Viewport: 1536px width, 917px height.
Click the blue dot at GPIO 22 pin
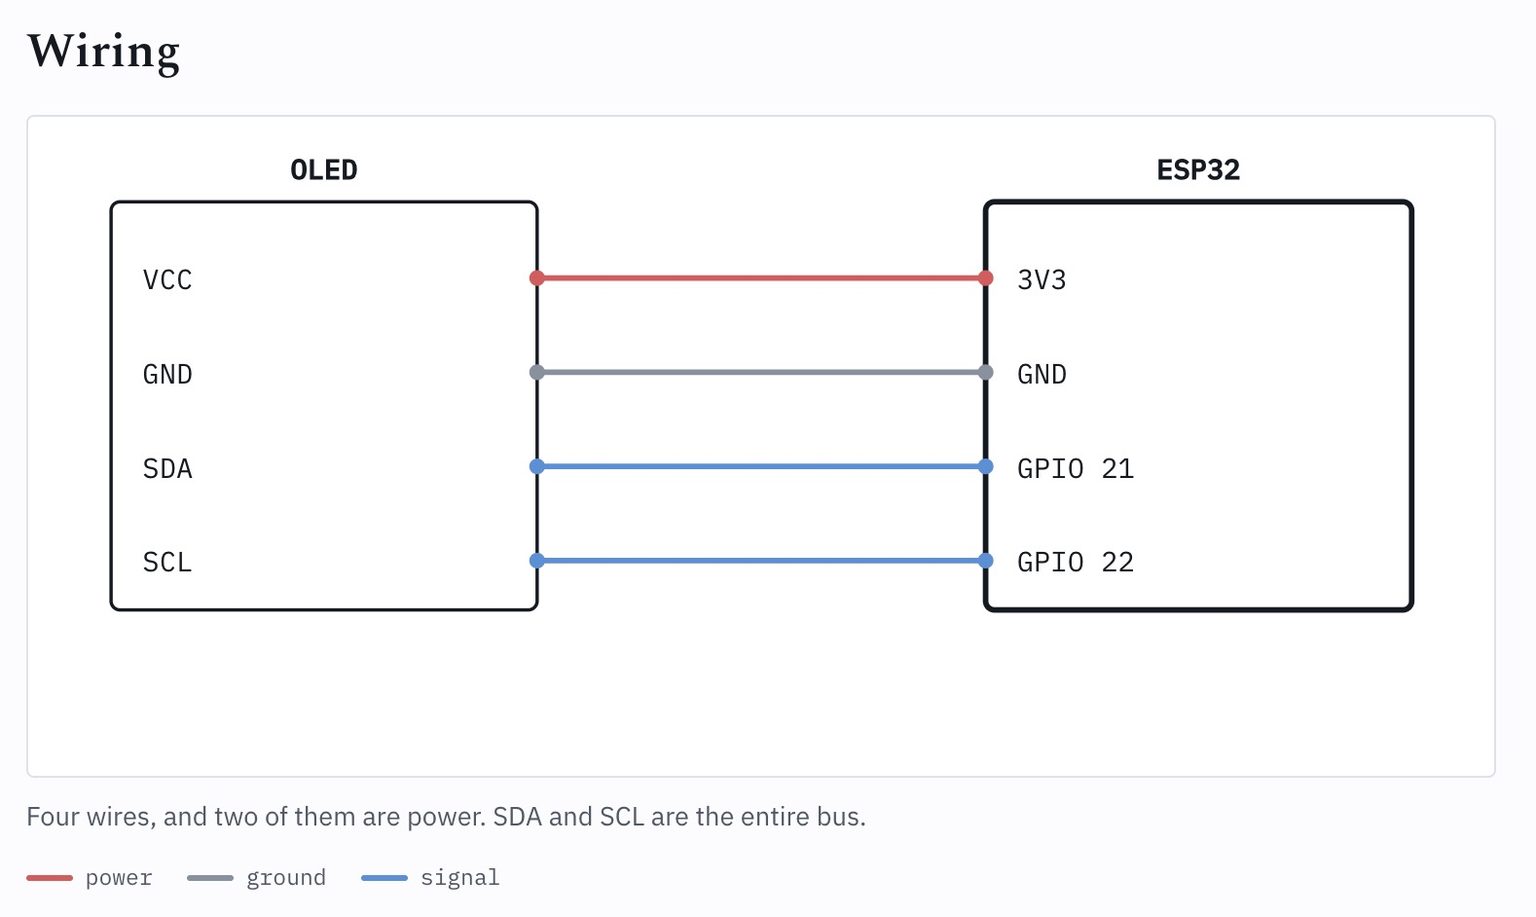click(x=985, y=561)
